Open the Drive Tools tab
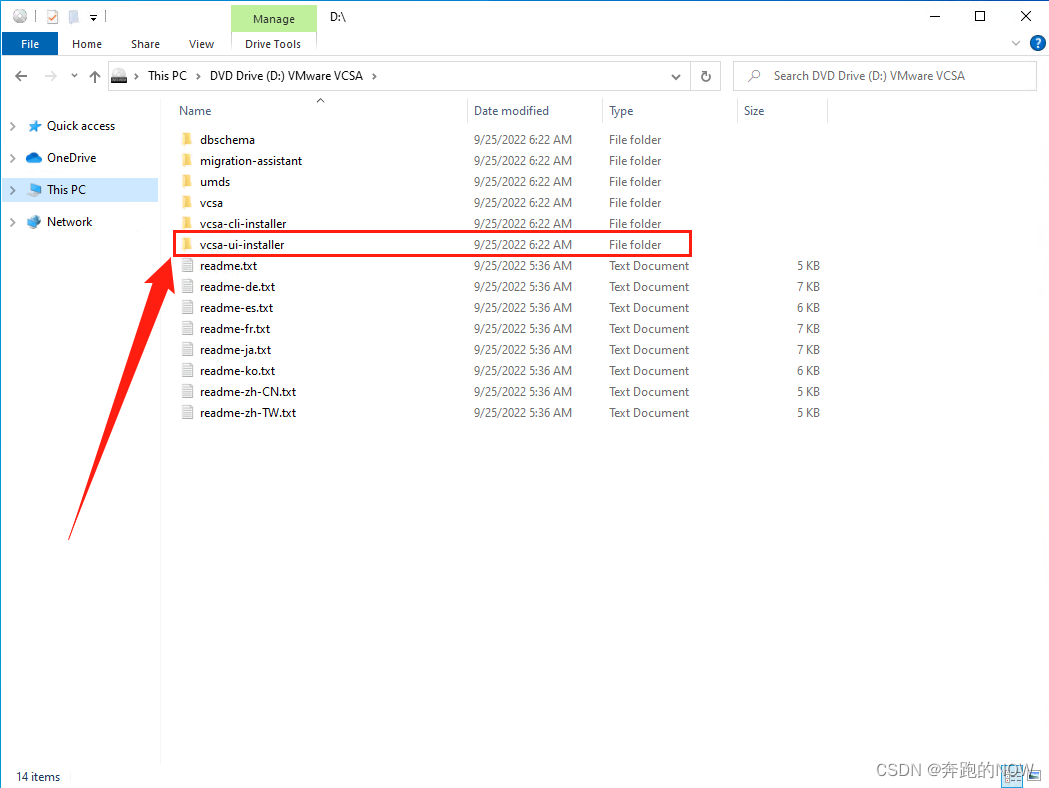Viewport: 1049px width, 788px height. tap(273, 44)
